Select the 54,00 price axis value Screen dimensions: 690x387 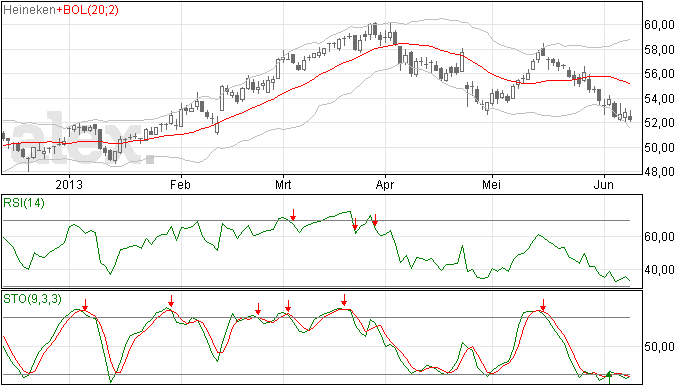coord(660,98)
